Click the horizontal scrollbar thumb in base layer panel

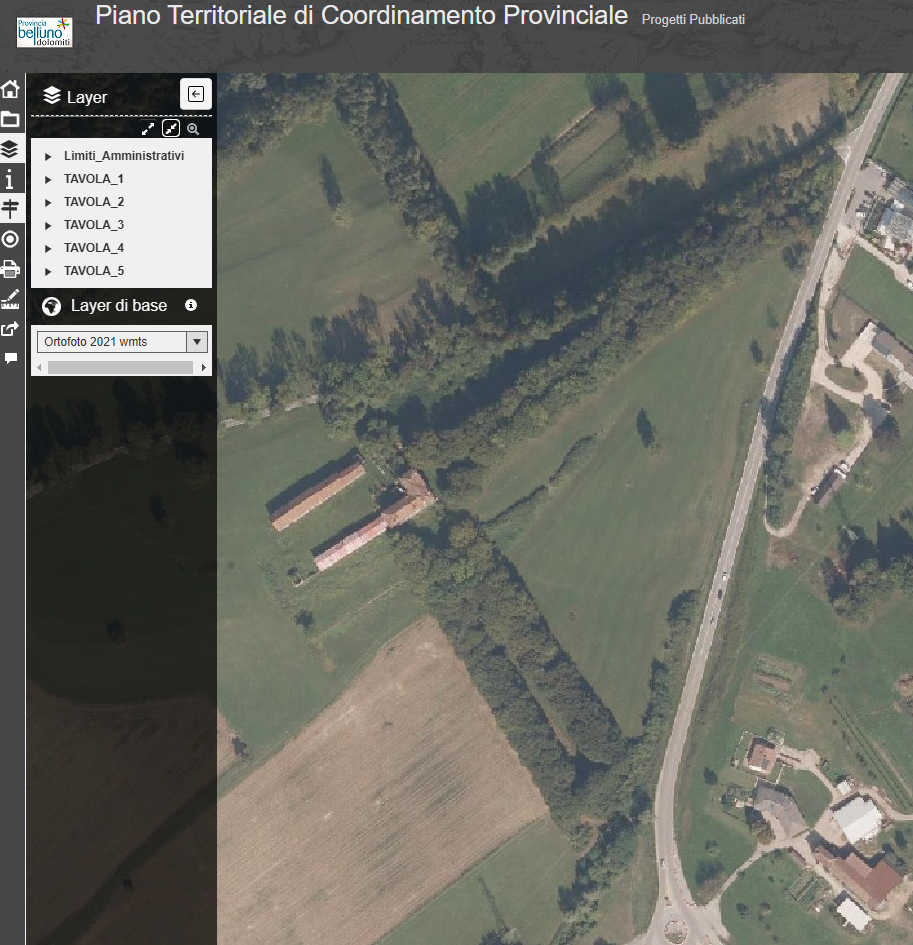121,367
